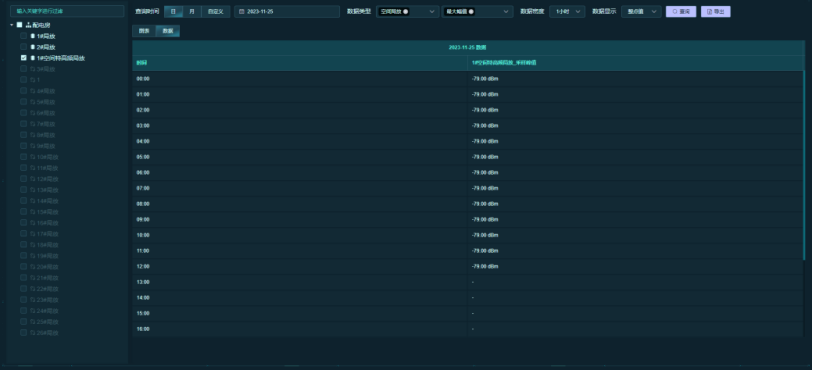Screen dimensions: 813x371
Task: Click the sensor icon beside 7#局放
Action: (33, 124)
